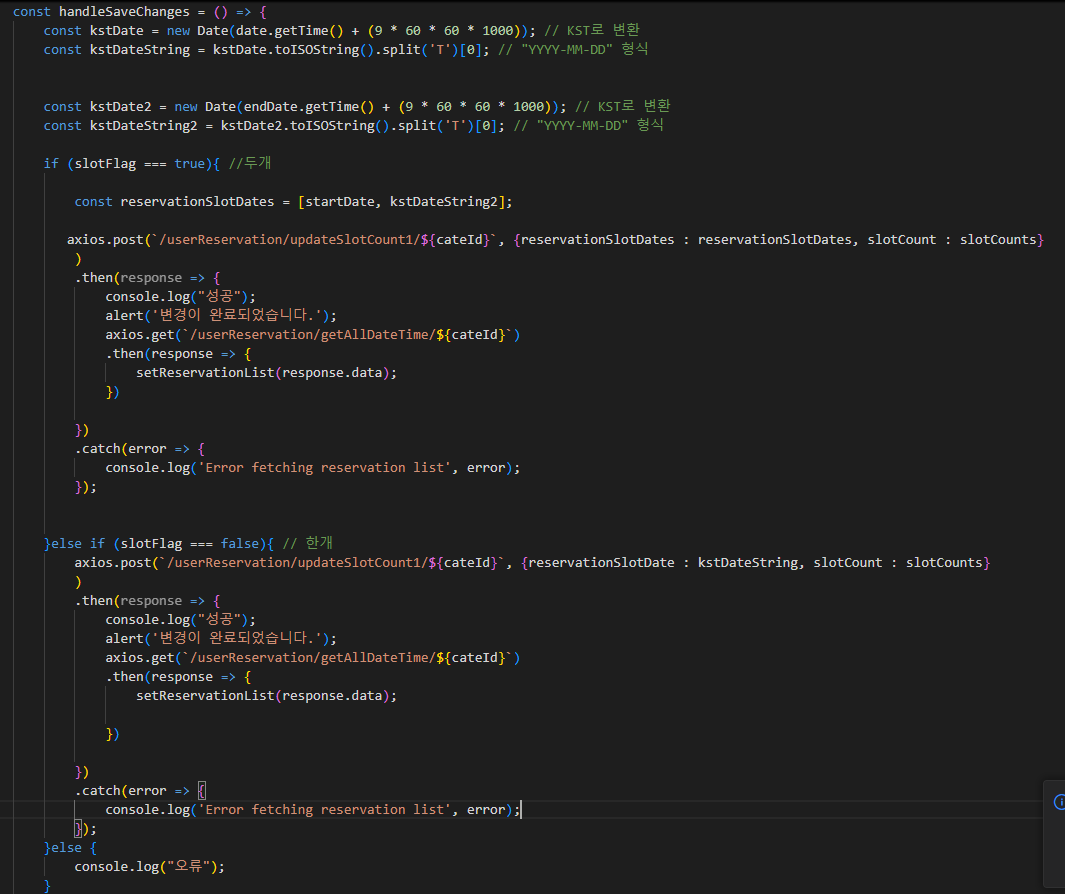Click startDate inside the array literal
1065x894 pixels.
click(340, 202)
